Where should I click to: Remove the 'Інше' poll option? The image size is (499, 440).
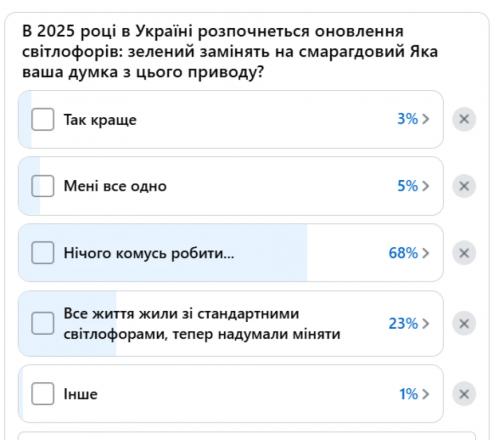tap(464, 394)
